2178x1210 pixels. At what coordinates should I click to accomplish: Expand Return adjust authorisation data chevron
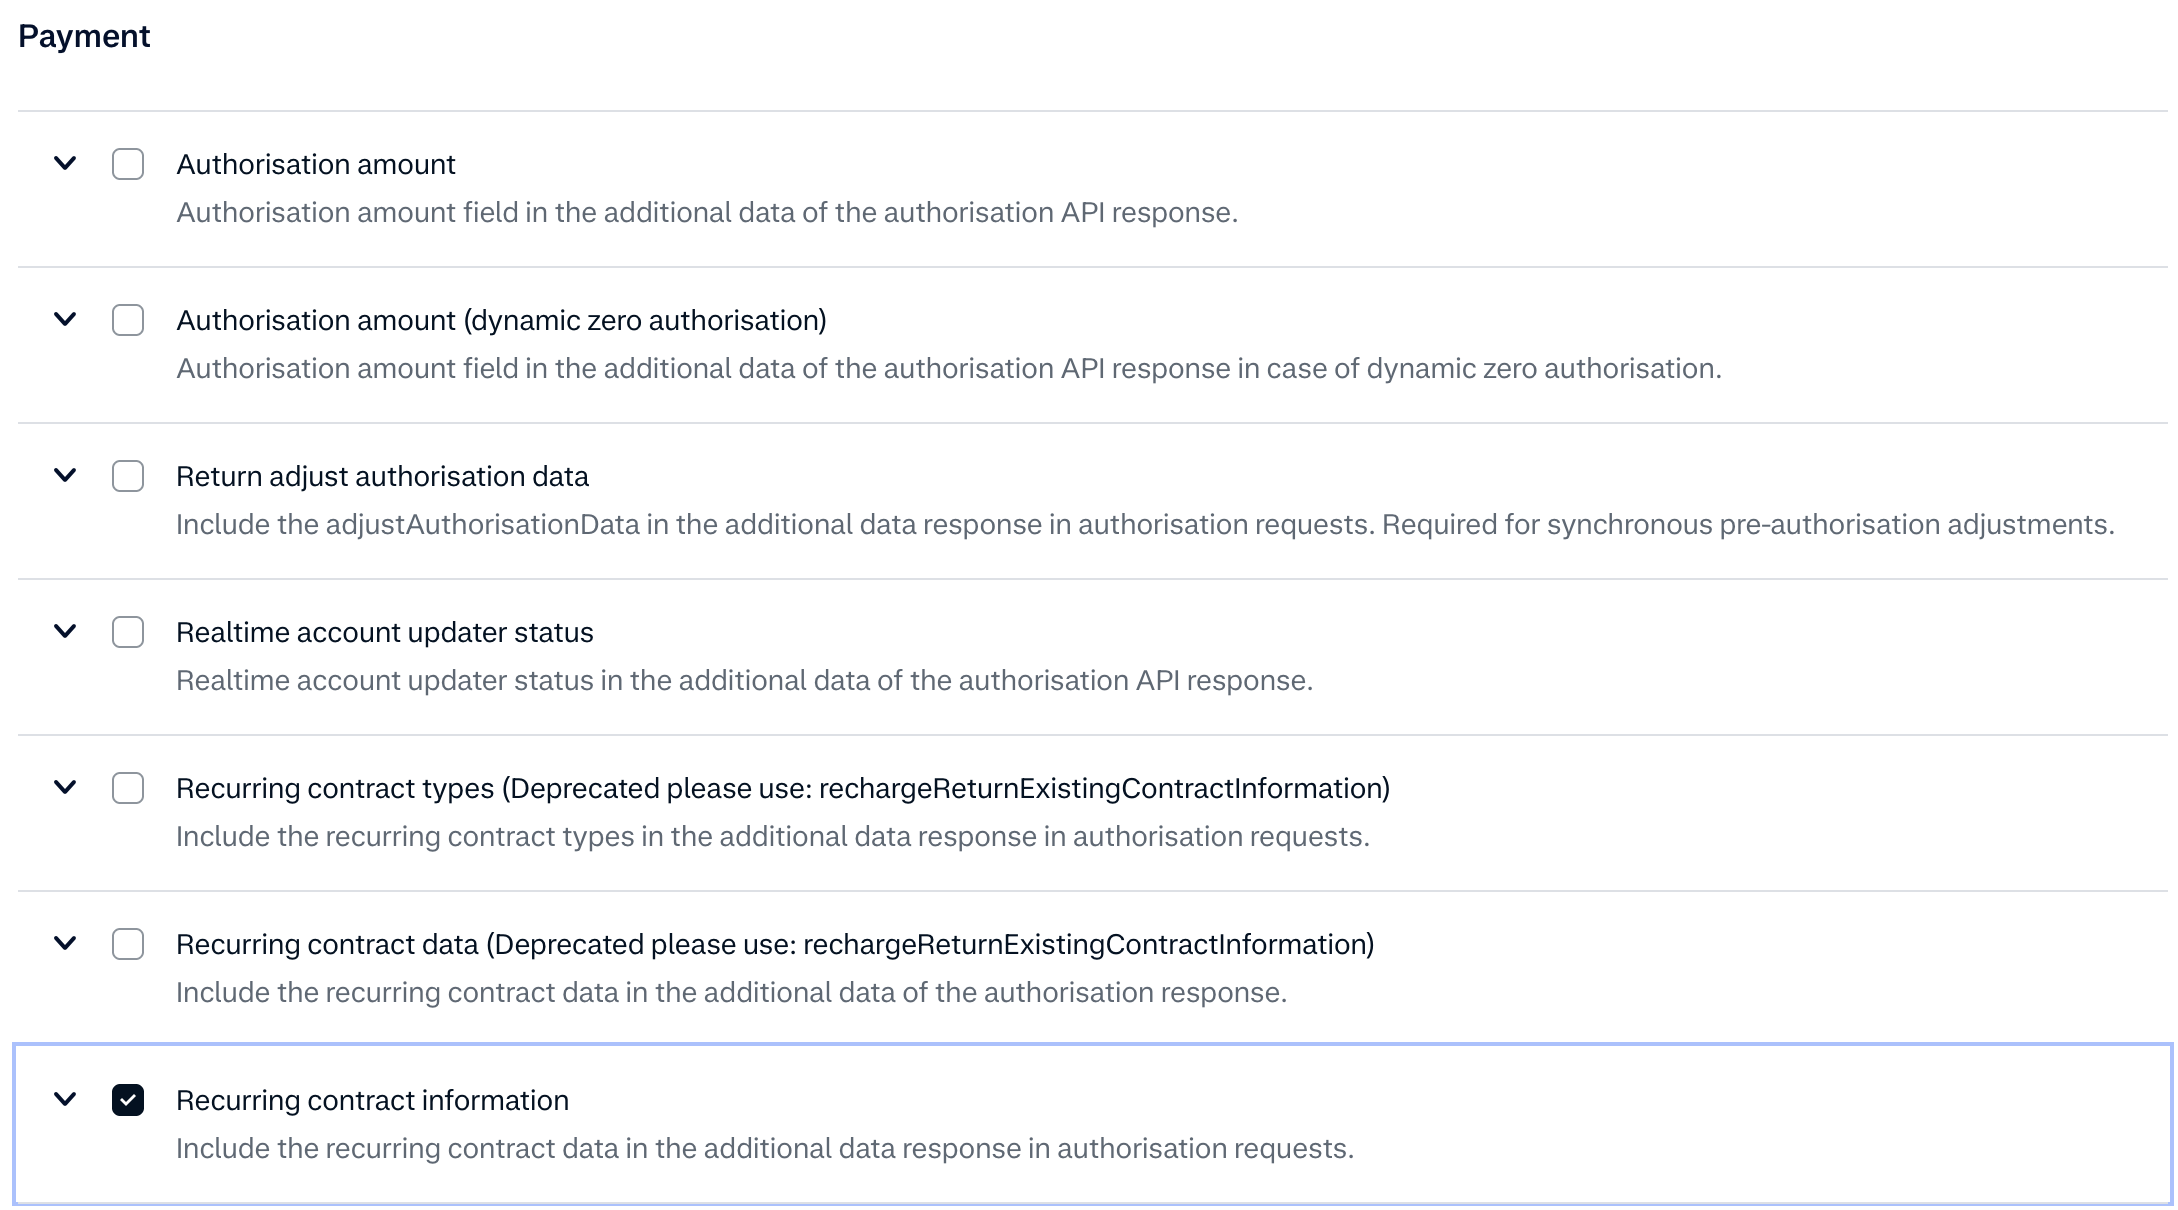click(x=65, y=475)
